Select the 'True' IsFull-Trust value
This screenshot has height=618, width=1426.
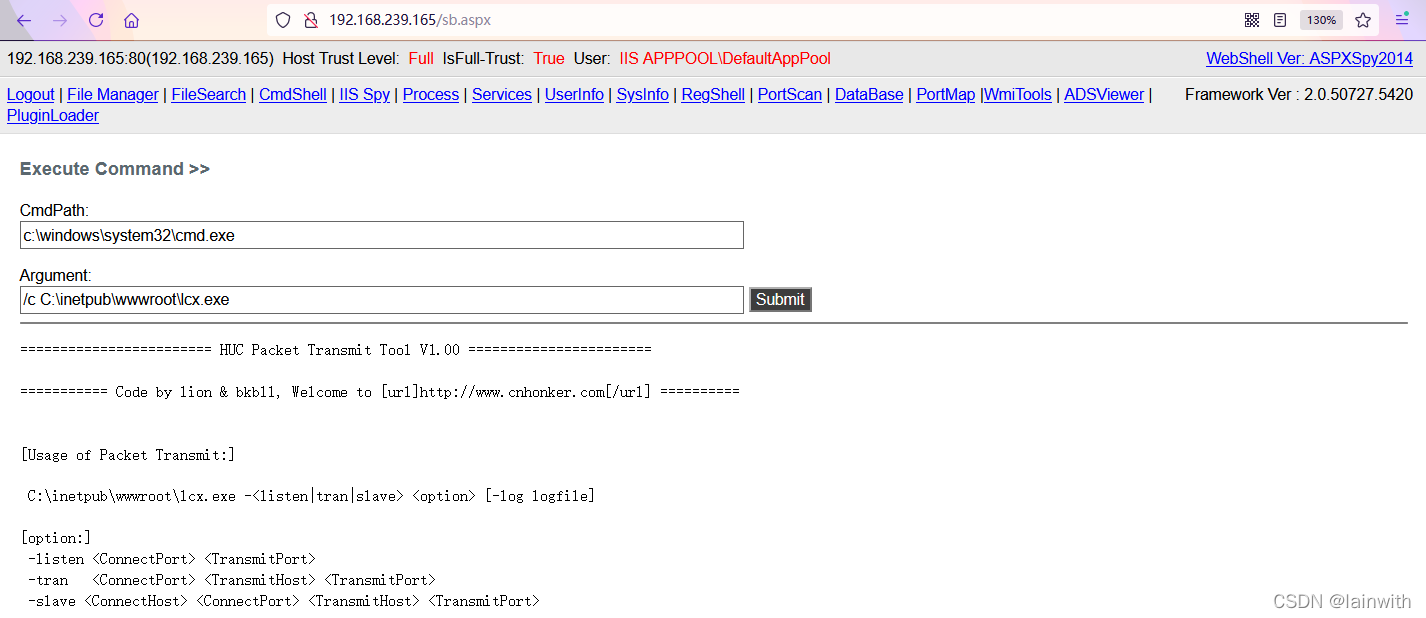pos(549,59)
